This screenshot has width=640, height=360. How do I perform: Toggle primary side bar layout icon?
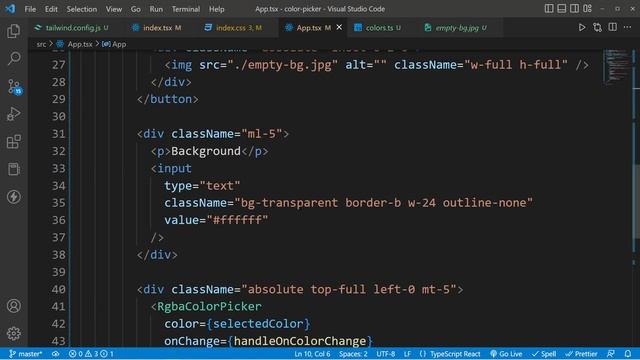pos(549,9)
